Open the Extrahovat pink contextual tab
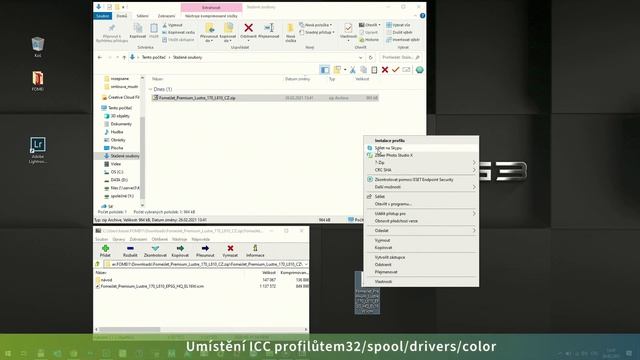Screen dimensions: 640x360 211,7
